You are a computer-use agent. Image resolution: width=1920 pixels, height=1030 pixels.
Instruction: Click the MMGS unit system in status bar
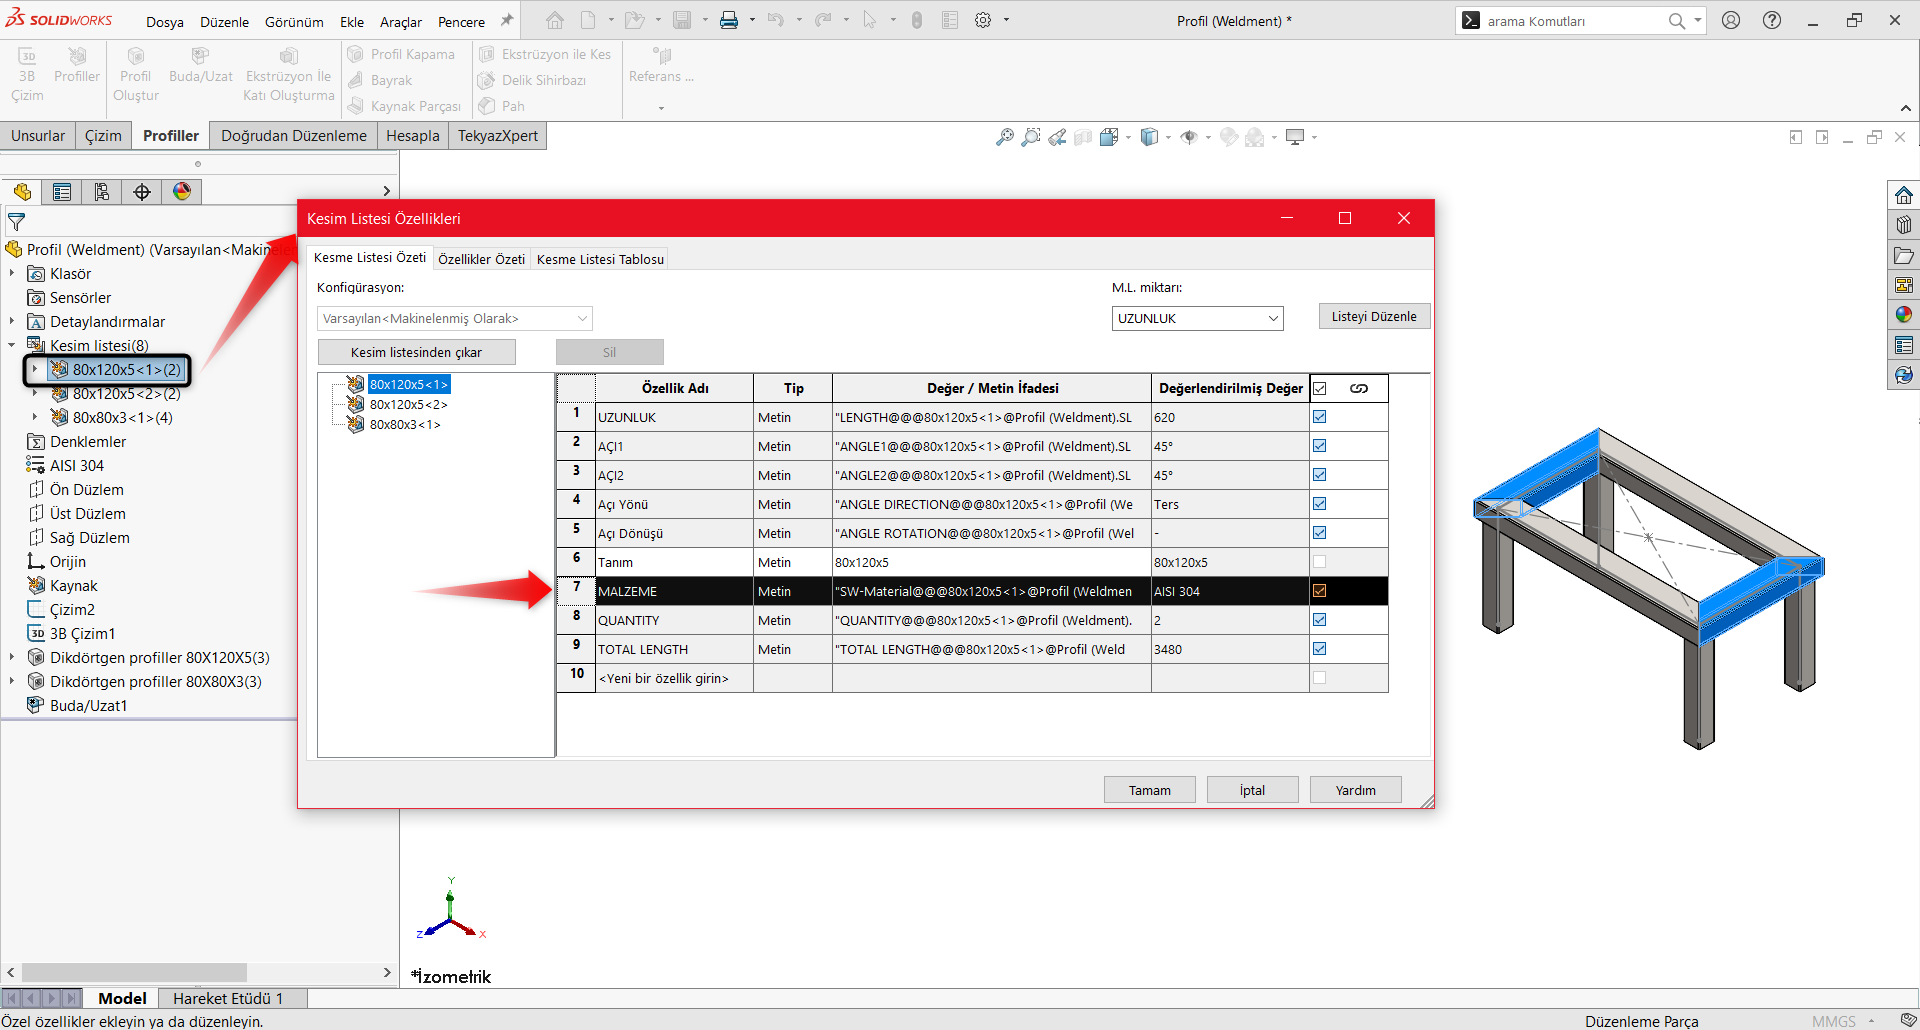(x=1833, y=1021)
